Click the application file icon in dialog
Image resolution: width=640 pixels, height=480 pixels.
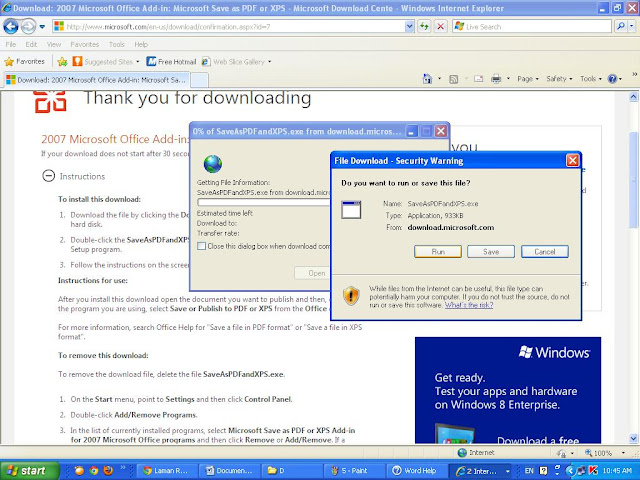click(351, 210)
